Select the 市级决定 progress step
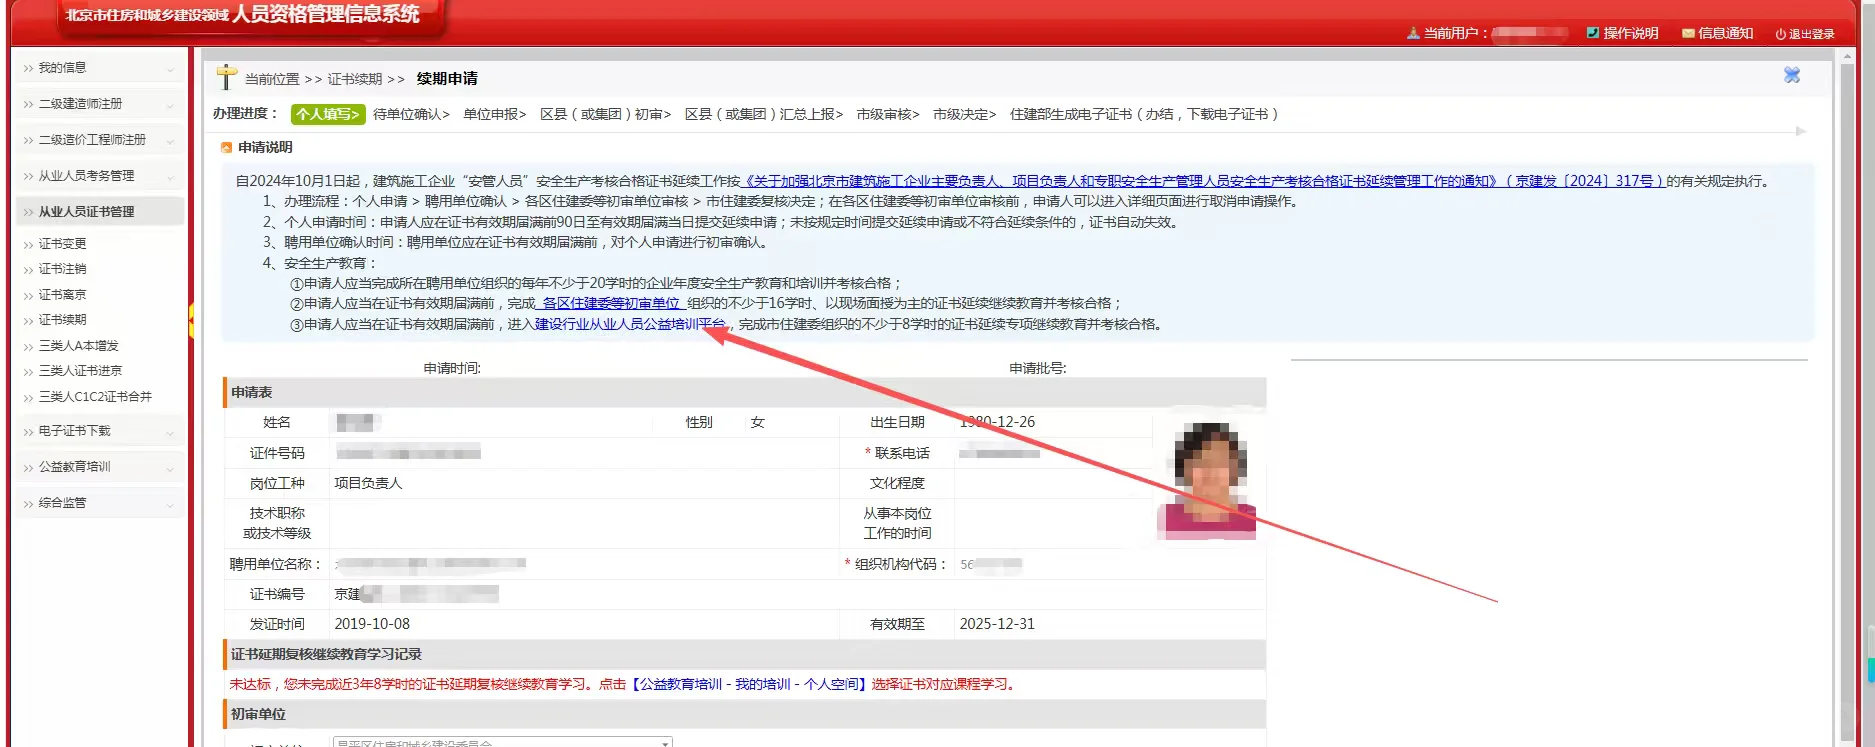The width and height of the screenshot is (1875, 747). (x=964, y=114)
